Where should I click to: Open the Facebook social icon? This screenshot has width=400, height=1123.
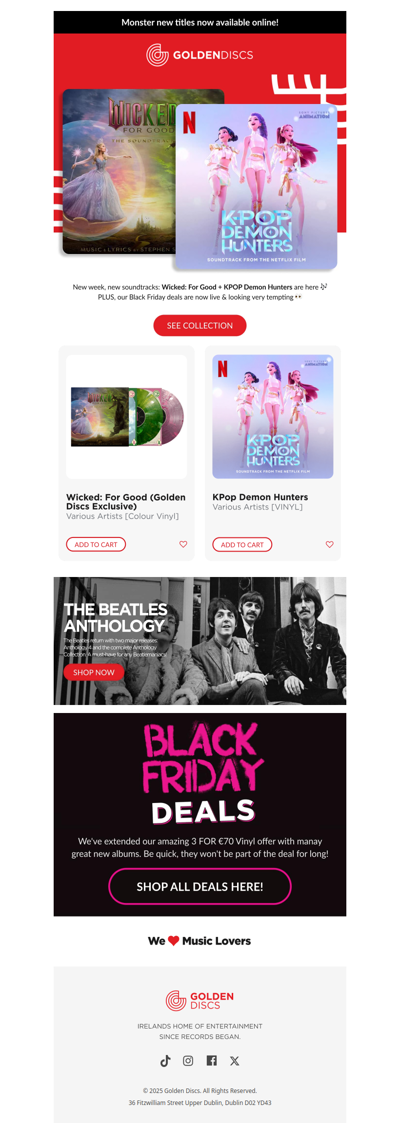point(211,1061)
